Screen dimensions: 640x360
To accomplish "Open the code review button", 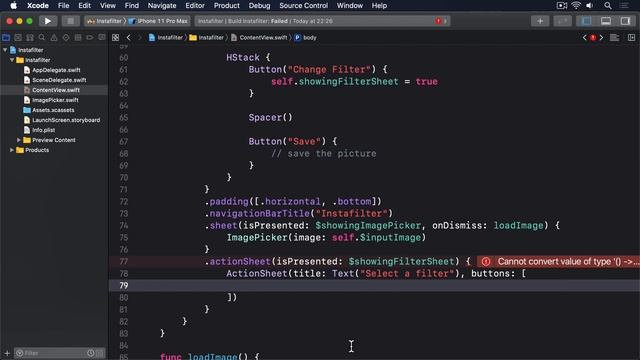I will [562, 21].
